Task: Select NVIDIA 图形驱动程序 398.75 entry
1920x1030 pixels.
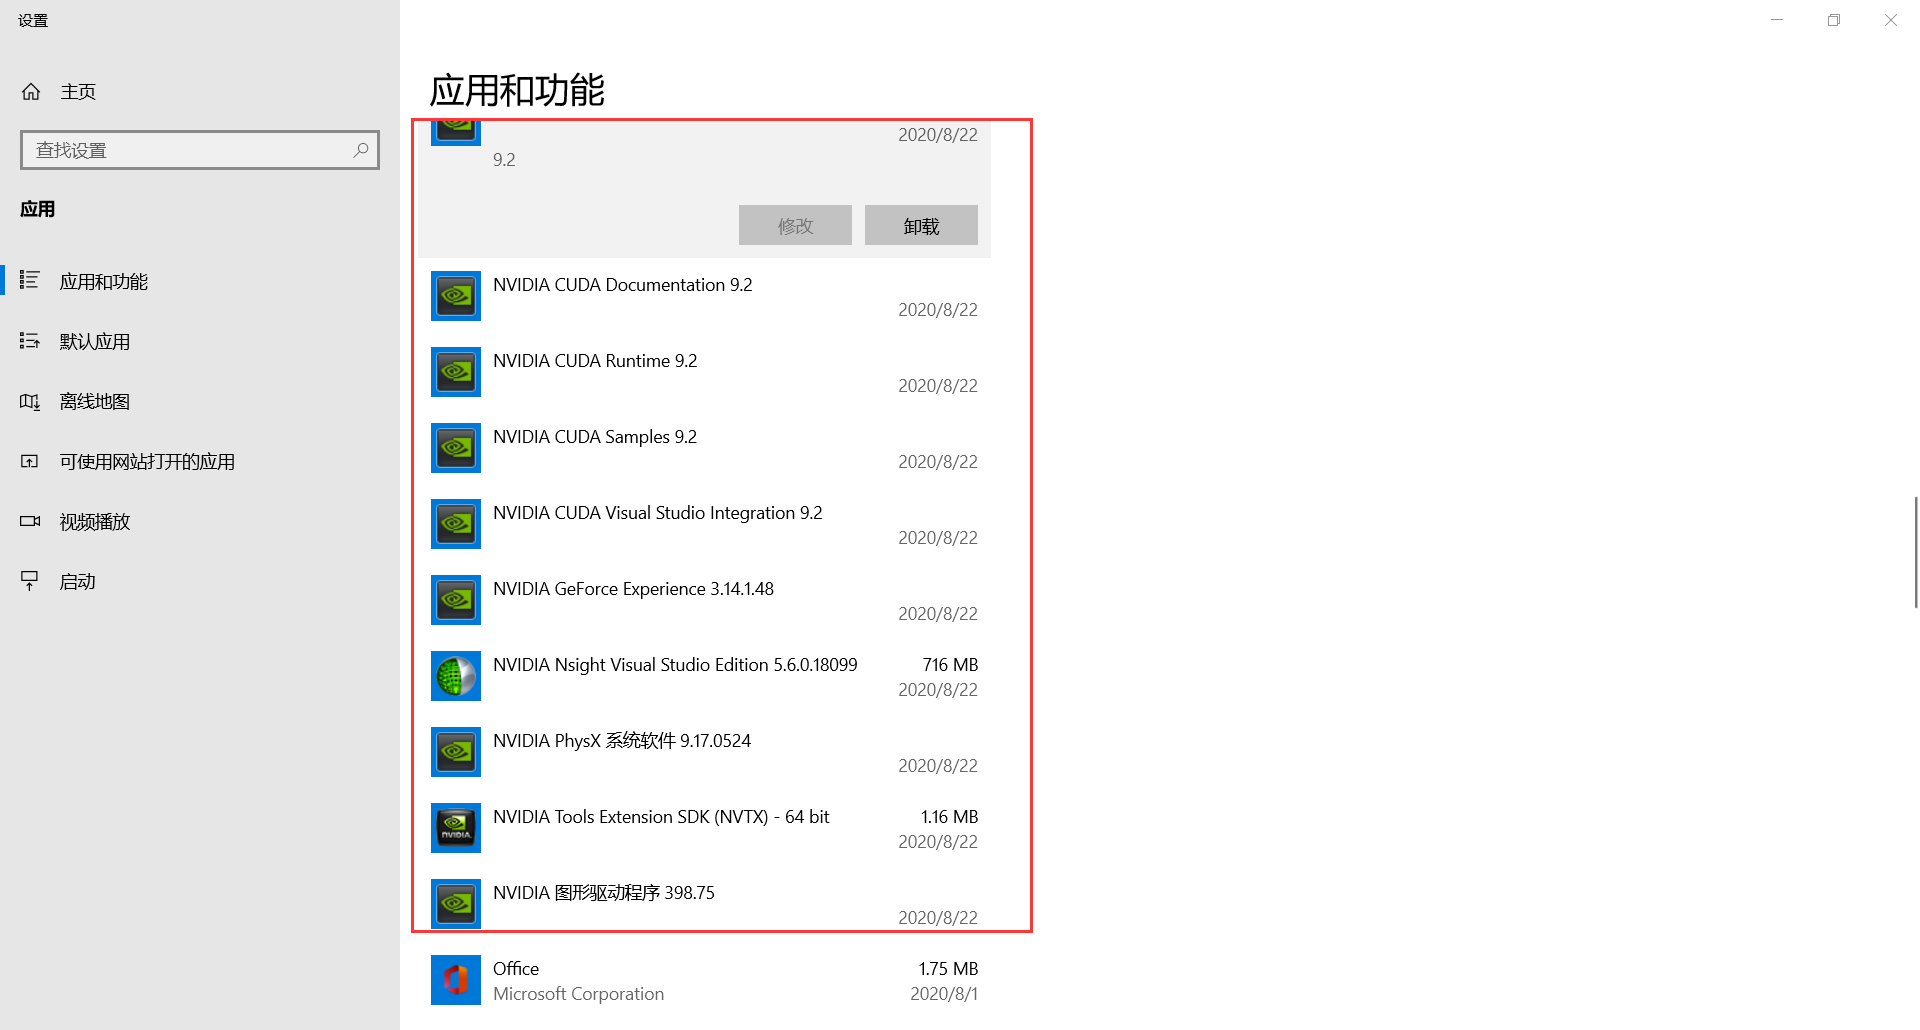Action: coord(704,904)
